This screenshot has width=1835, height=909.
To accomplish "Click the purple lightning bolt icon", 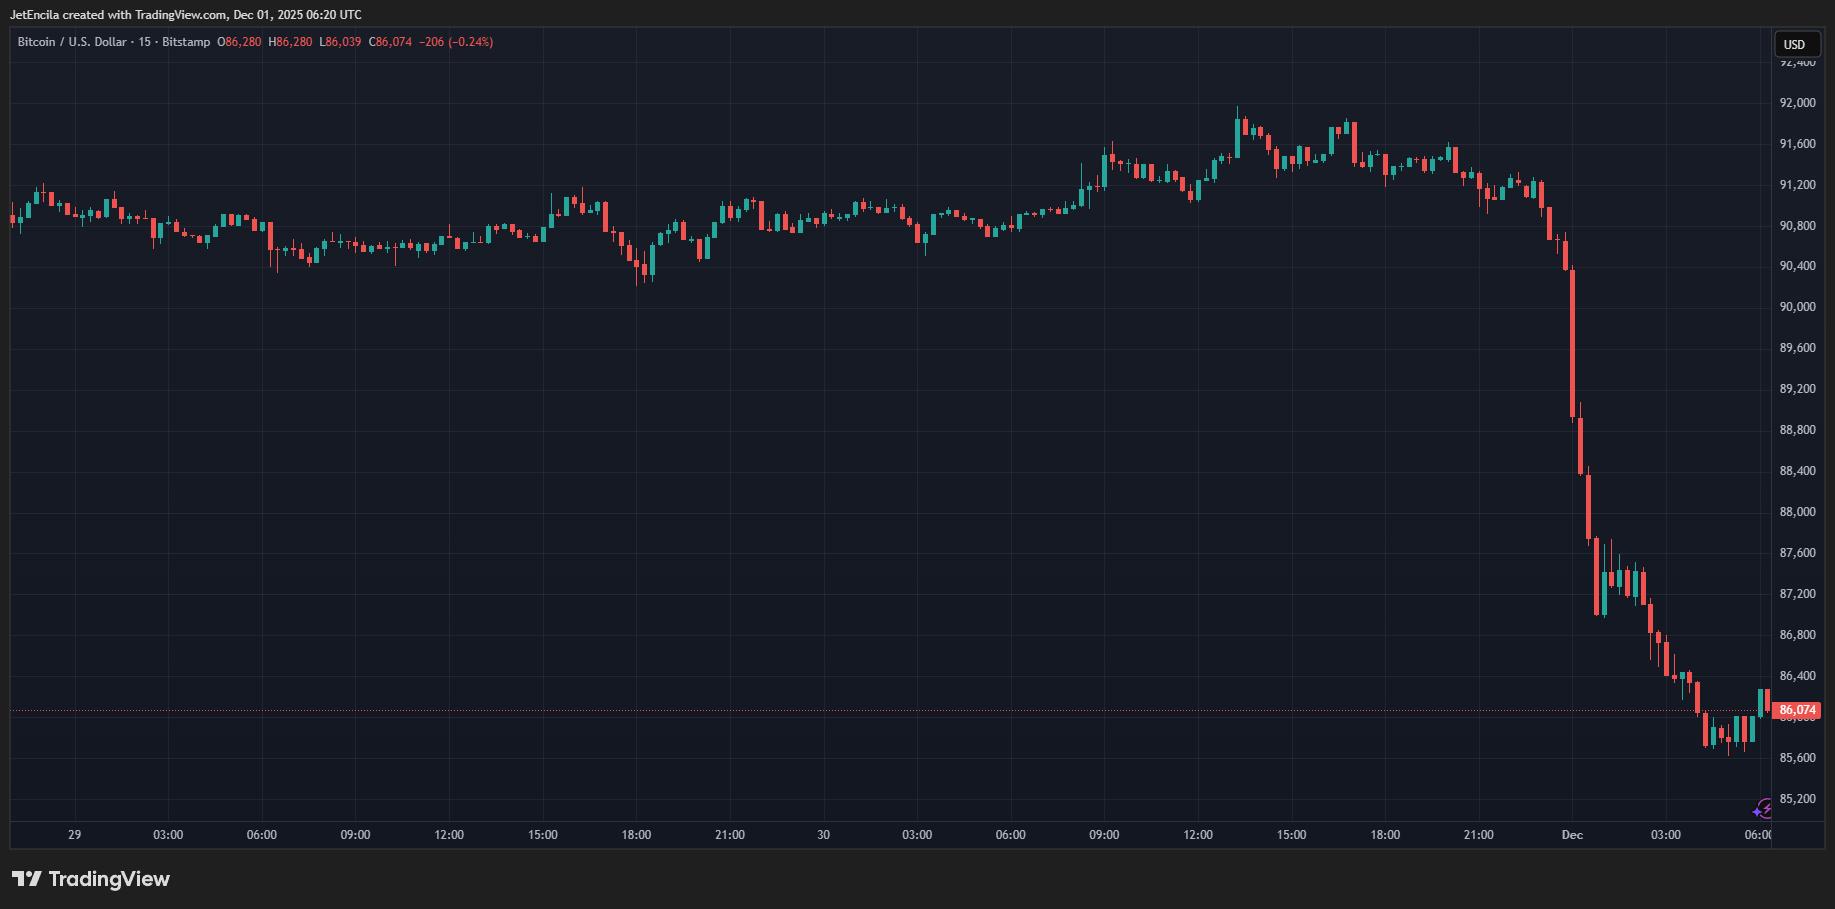I will pos(1763,808).
